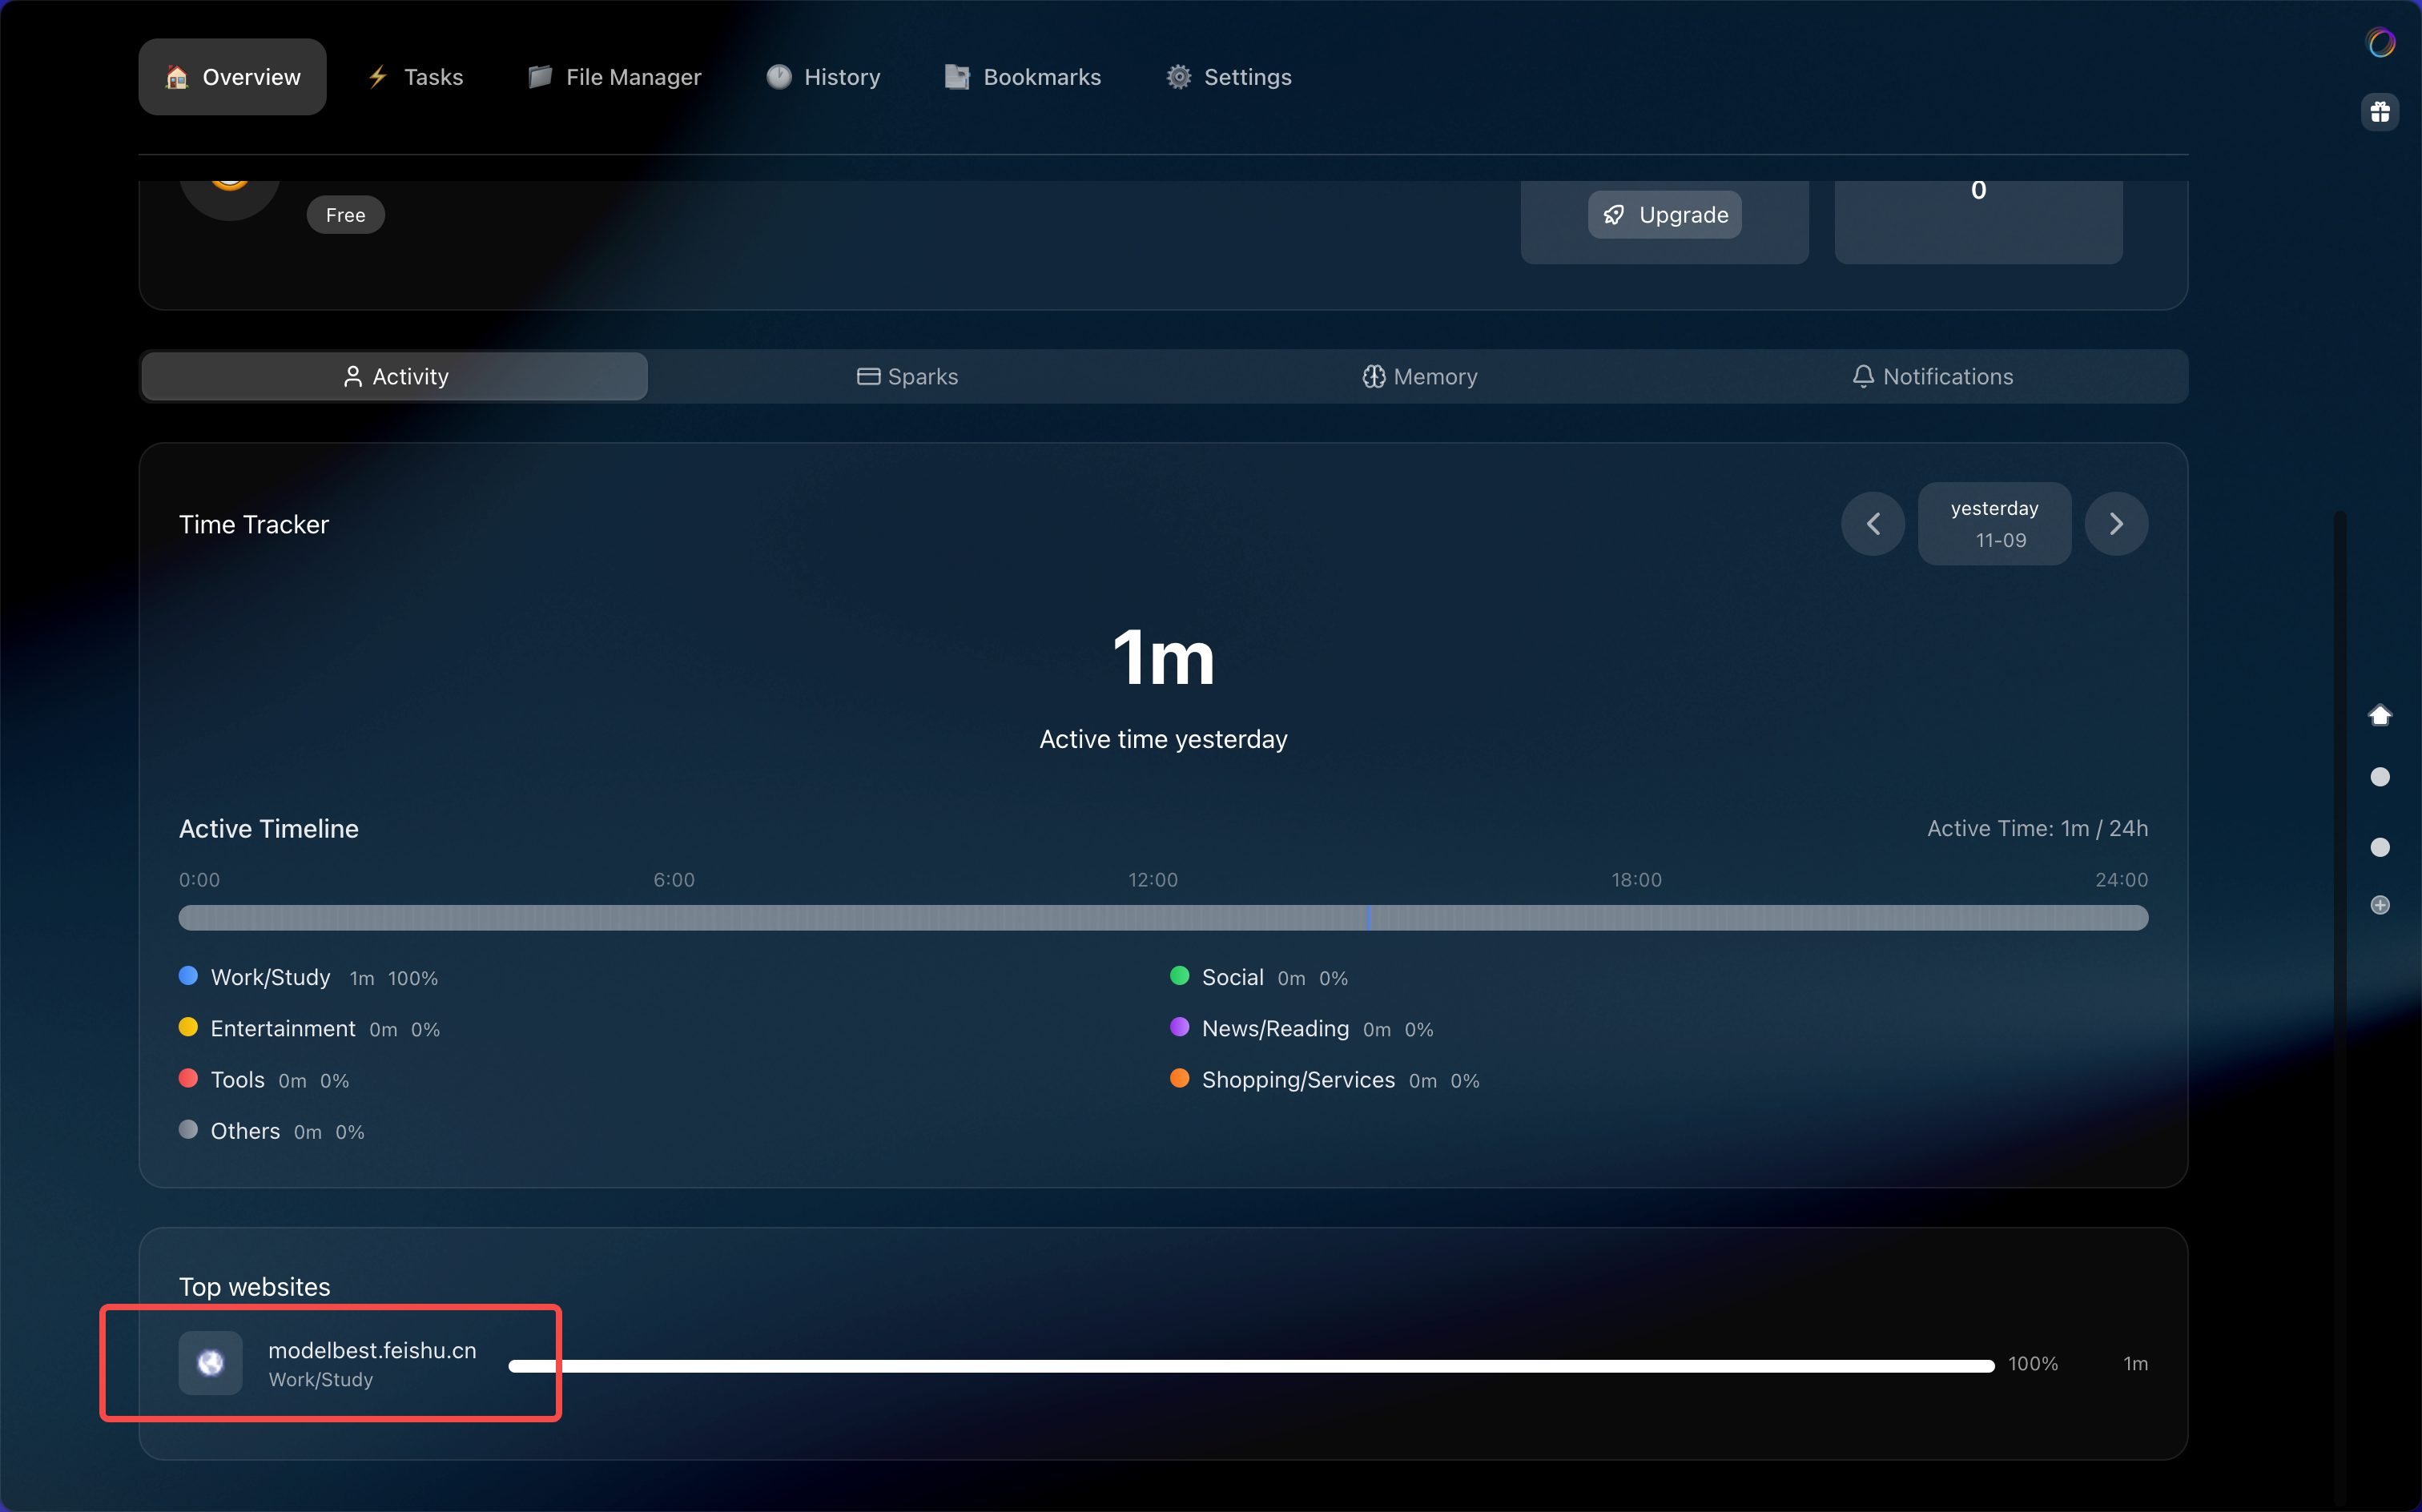Viewport: 2422px width, 1512px height.
Task: Open the Notifications tab
Action: coord(1932,377)
